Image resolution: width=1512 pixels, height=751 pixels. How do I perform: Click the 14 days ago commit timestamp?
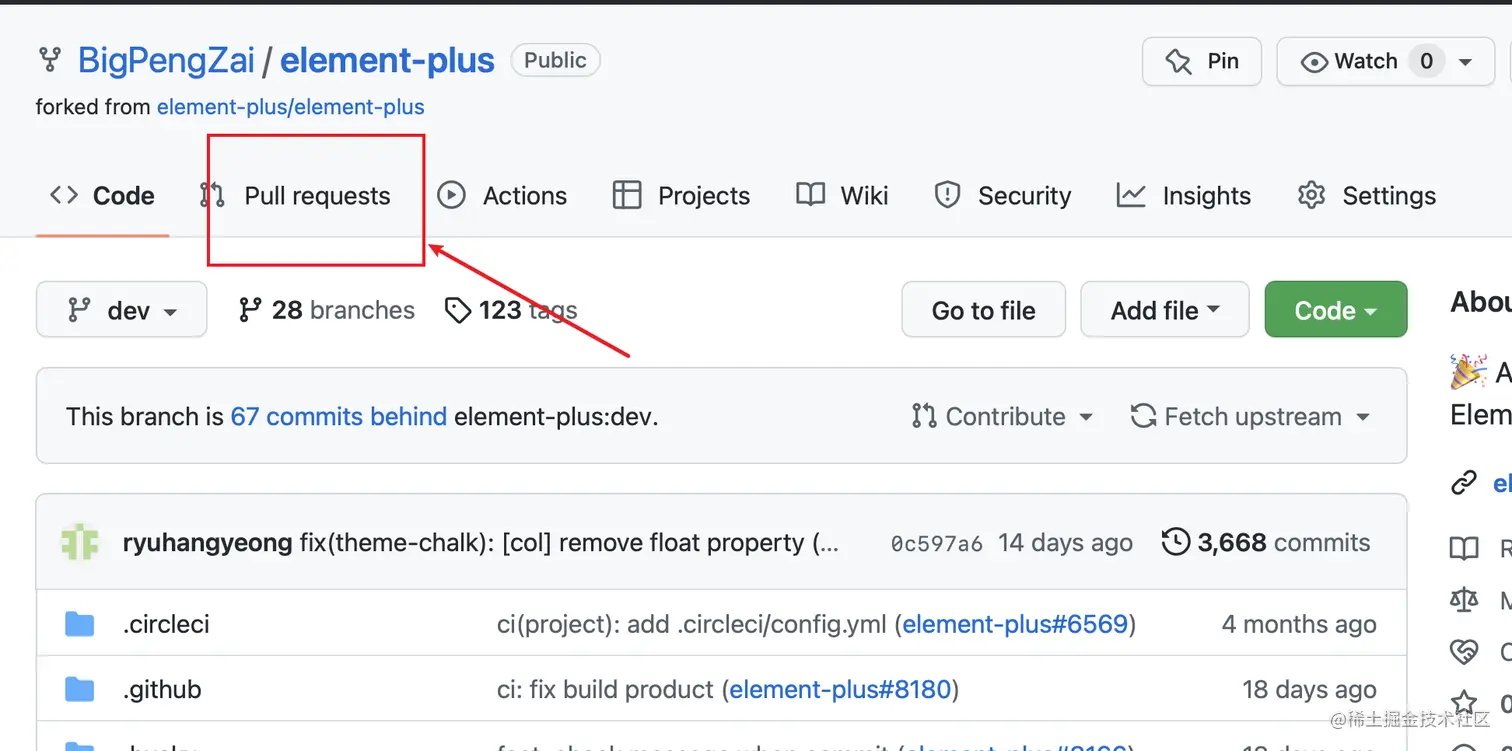tap(1065, 543)
